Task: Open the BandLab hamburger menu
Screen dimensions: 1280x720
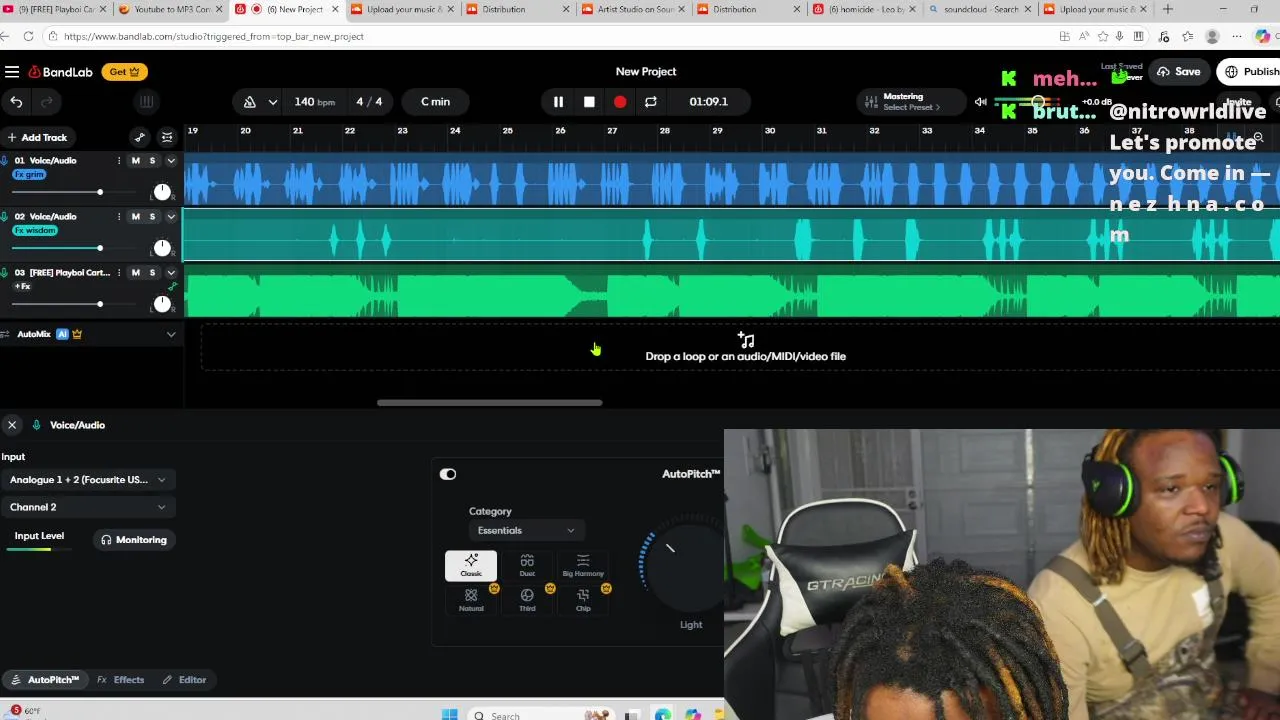Action: tap(12, 72)
